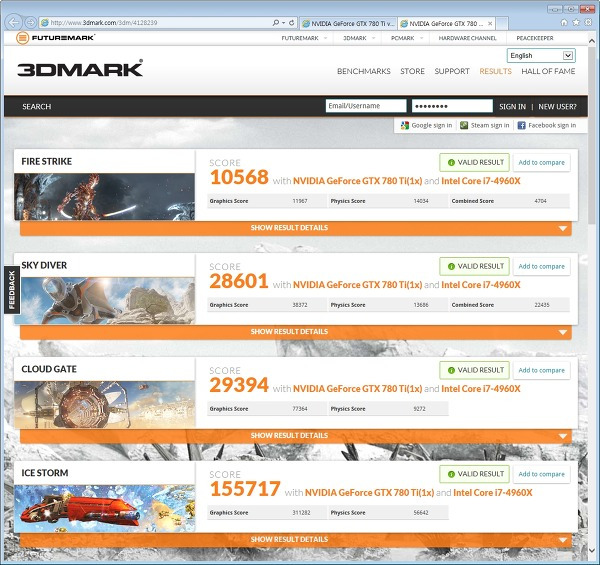Screen dimensions: 600x565
Task: Go back with the browser back arrow
Action: (14, 23)
